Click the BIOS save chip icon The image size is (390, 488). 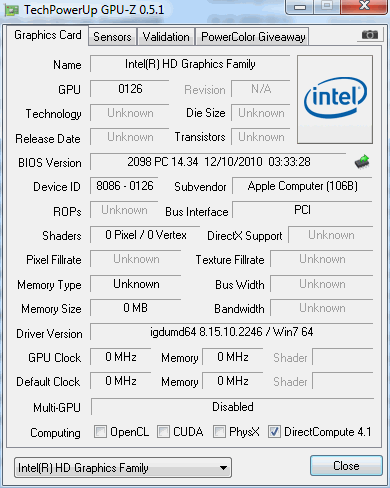(362, 162)
